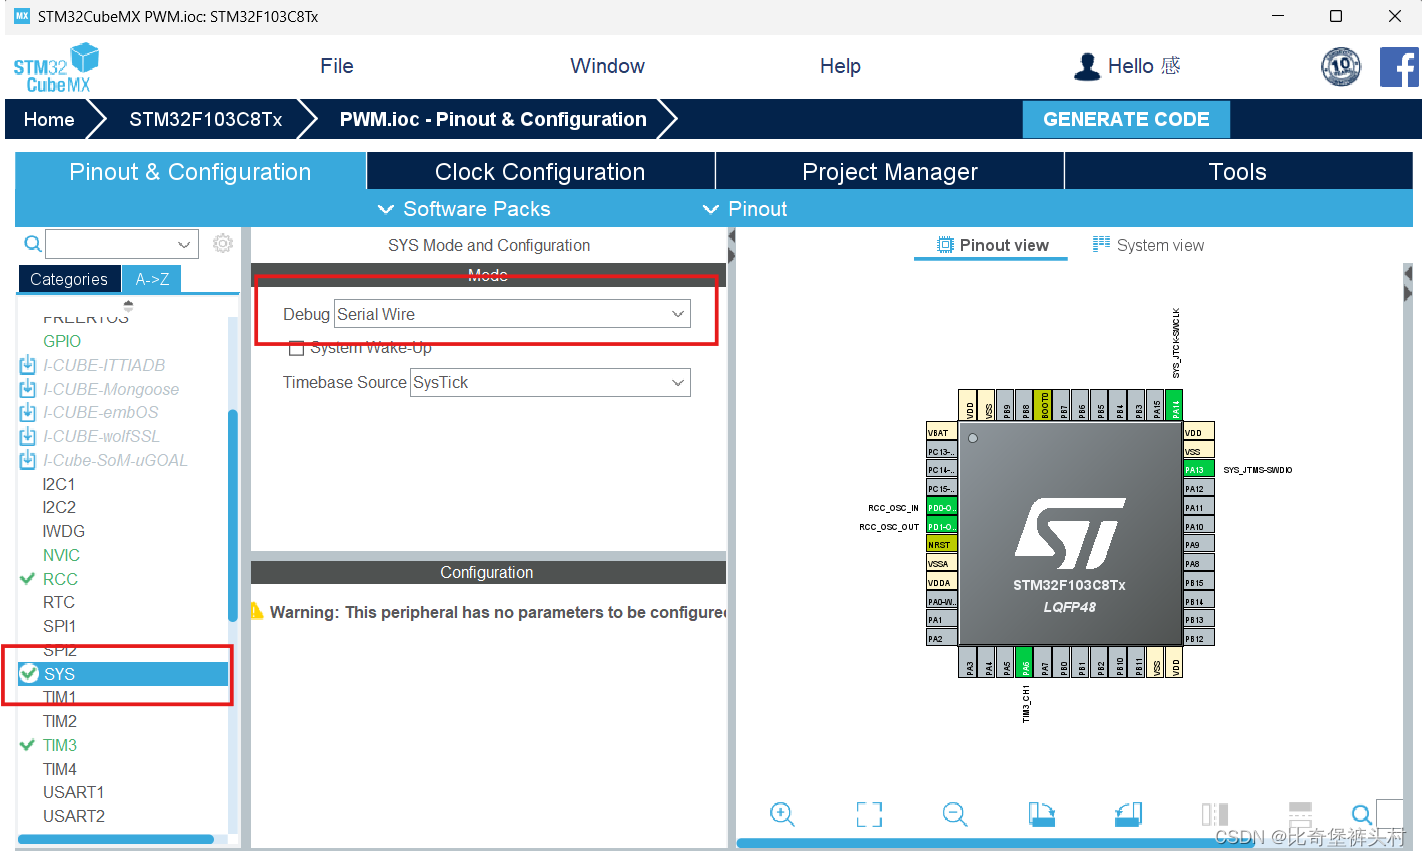This screenshot has width=1422, height=856.
Task: Click the download icon beside I-Cube-SoM-uGOAL
Action: point(28,460)
